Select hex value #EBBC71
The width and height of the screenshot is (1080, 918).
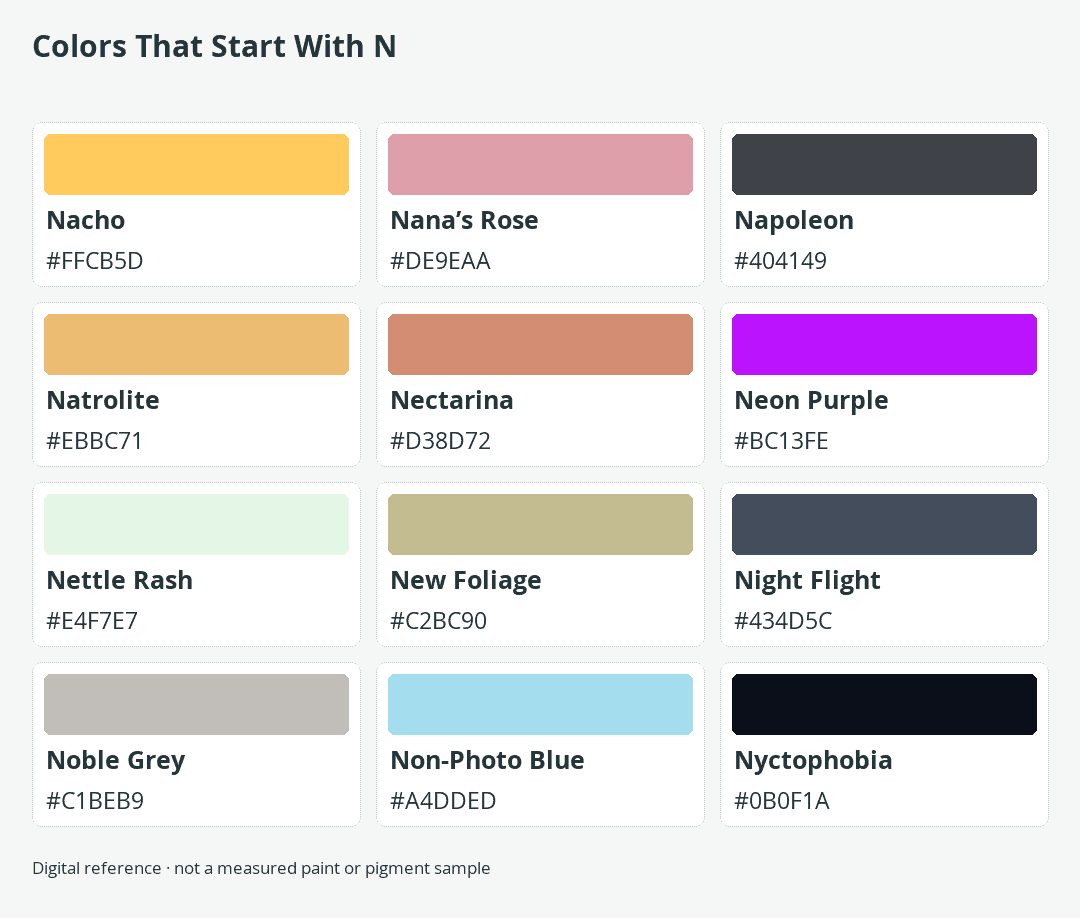point(94,441)
